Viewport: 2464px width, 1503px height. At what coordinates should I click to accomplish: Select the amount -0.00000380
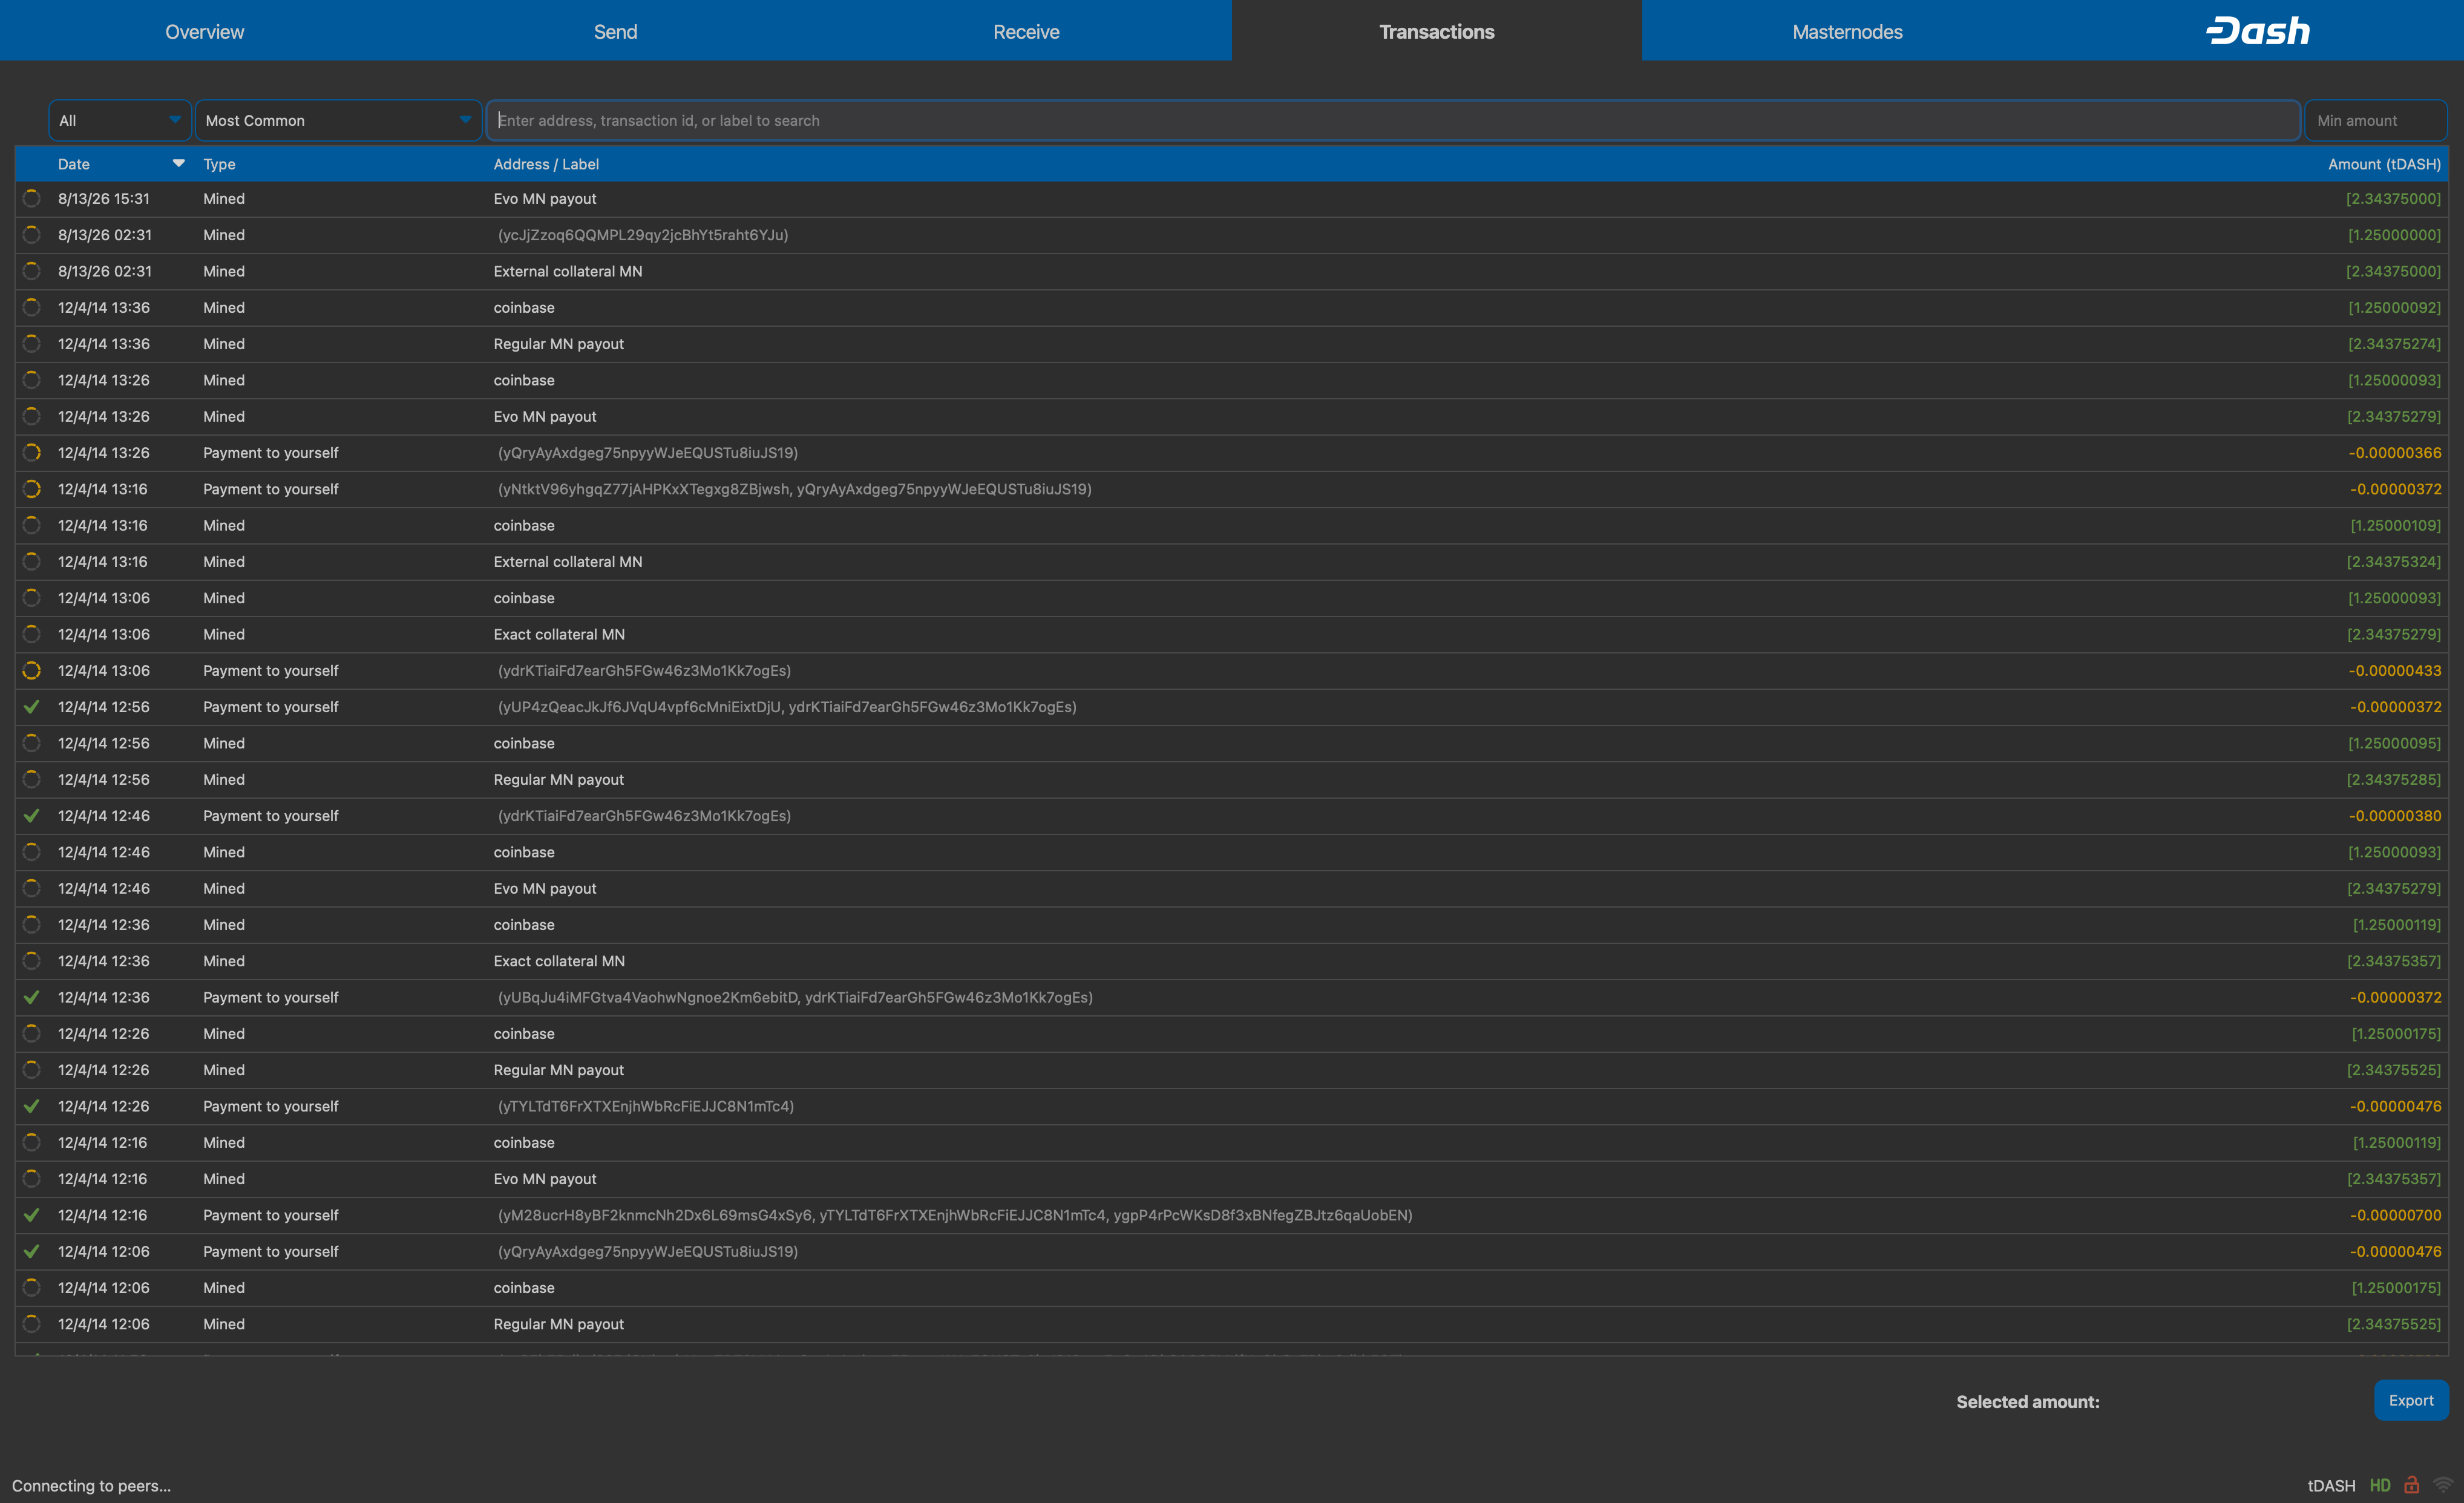pyautogui.click(x=2395, y=816)
